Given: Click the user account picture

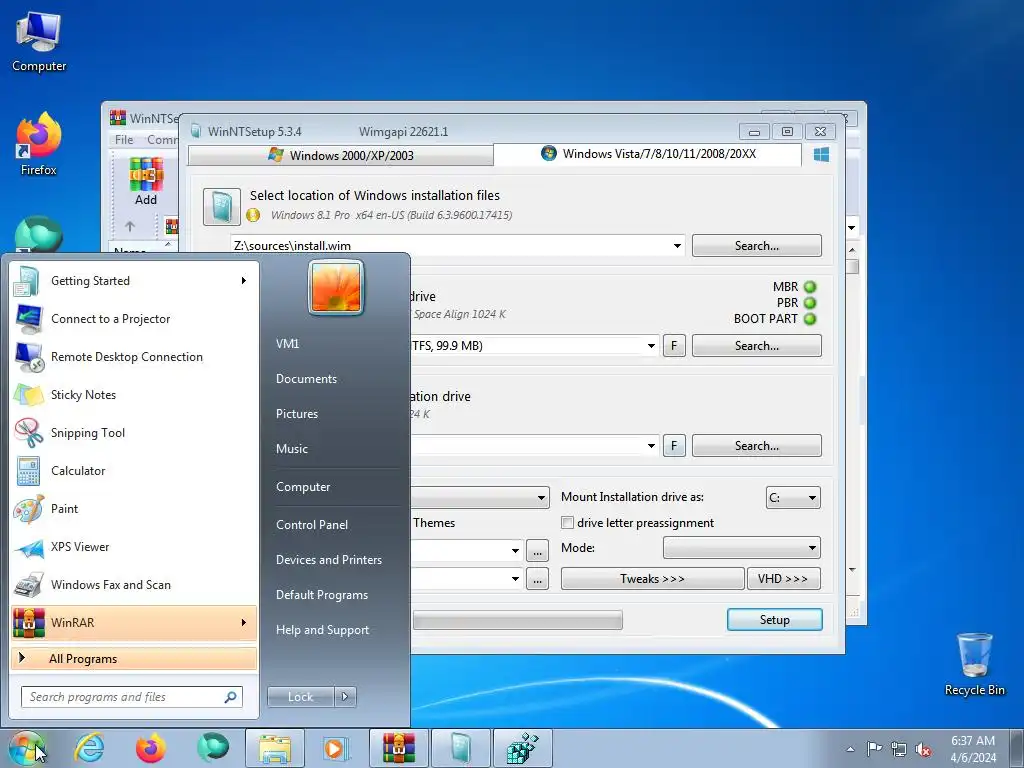Looking at the screenshot, I should click(x=336, y=287).
